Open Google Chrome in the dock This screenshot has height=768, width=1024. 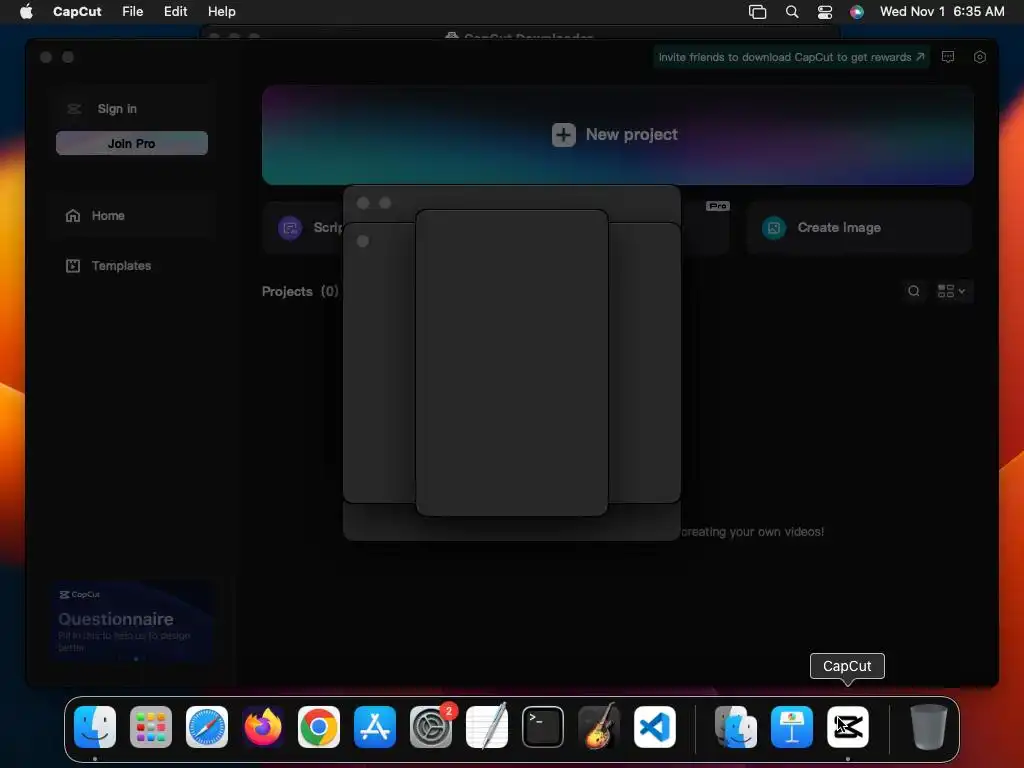pyautogui.click(x=319, y=727)
